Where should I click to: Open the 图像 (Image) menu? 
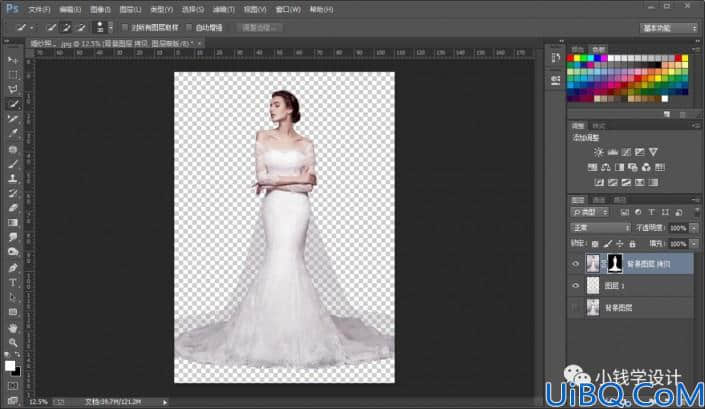point(100,9)
